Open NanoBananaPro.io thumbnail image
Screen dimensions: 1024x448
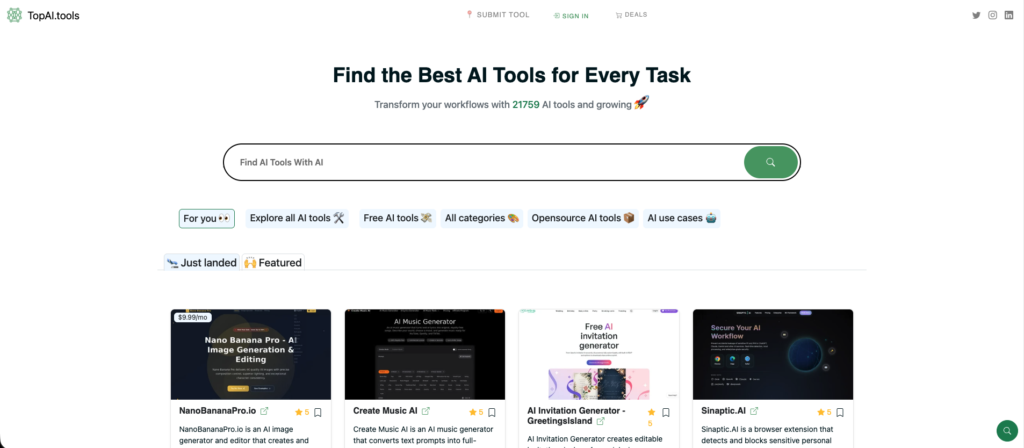tap(251, 355)
